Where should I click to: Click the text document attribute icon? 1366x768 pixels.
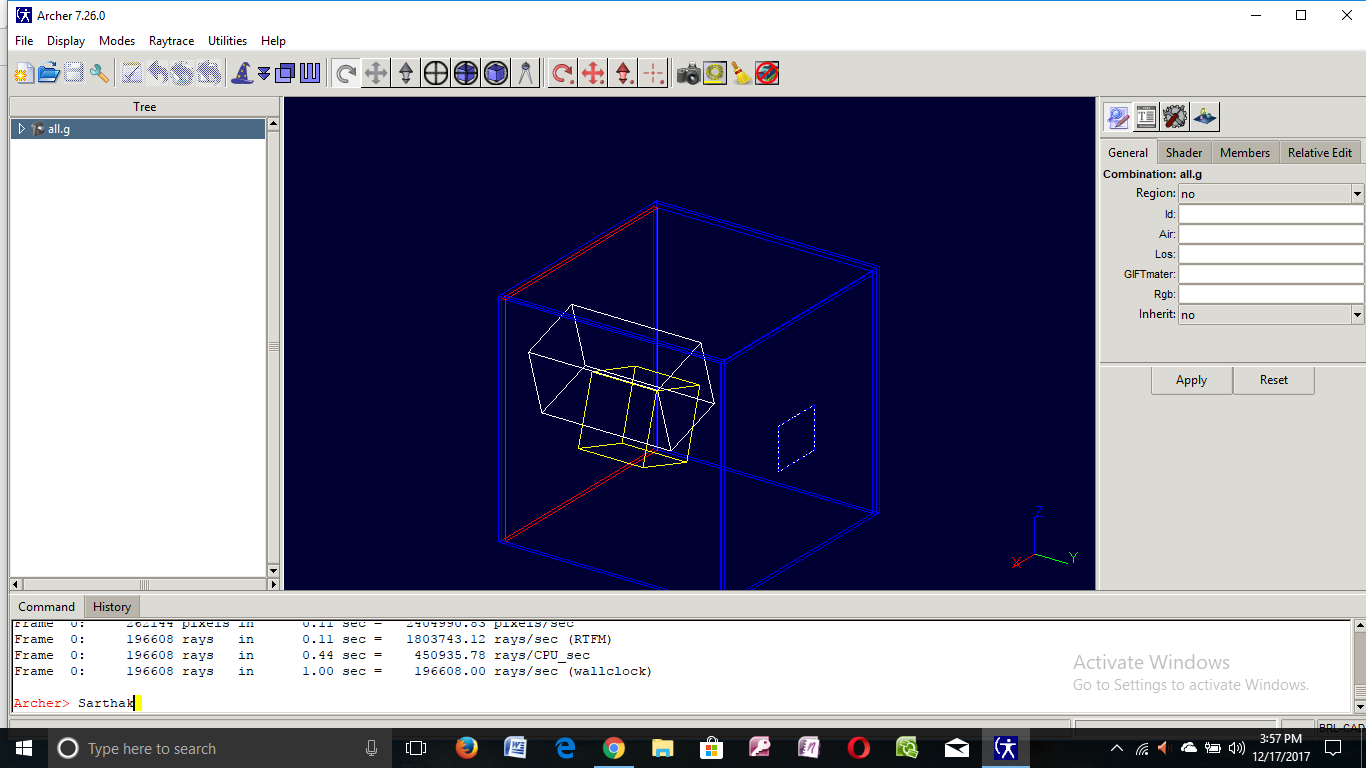pyautogui.click(x=1146, y=117)
